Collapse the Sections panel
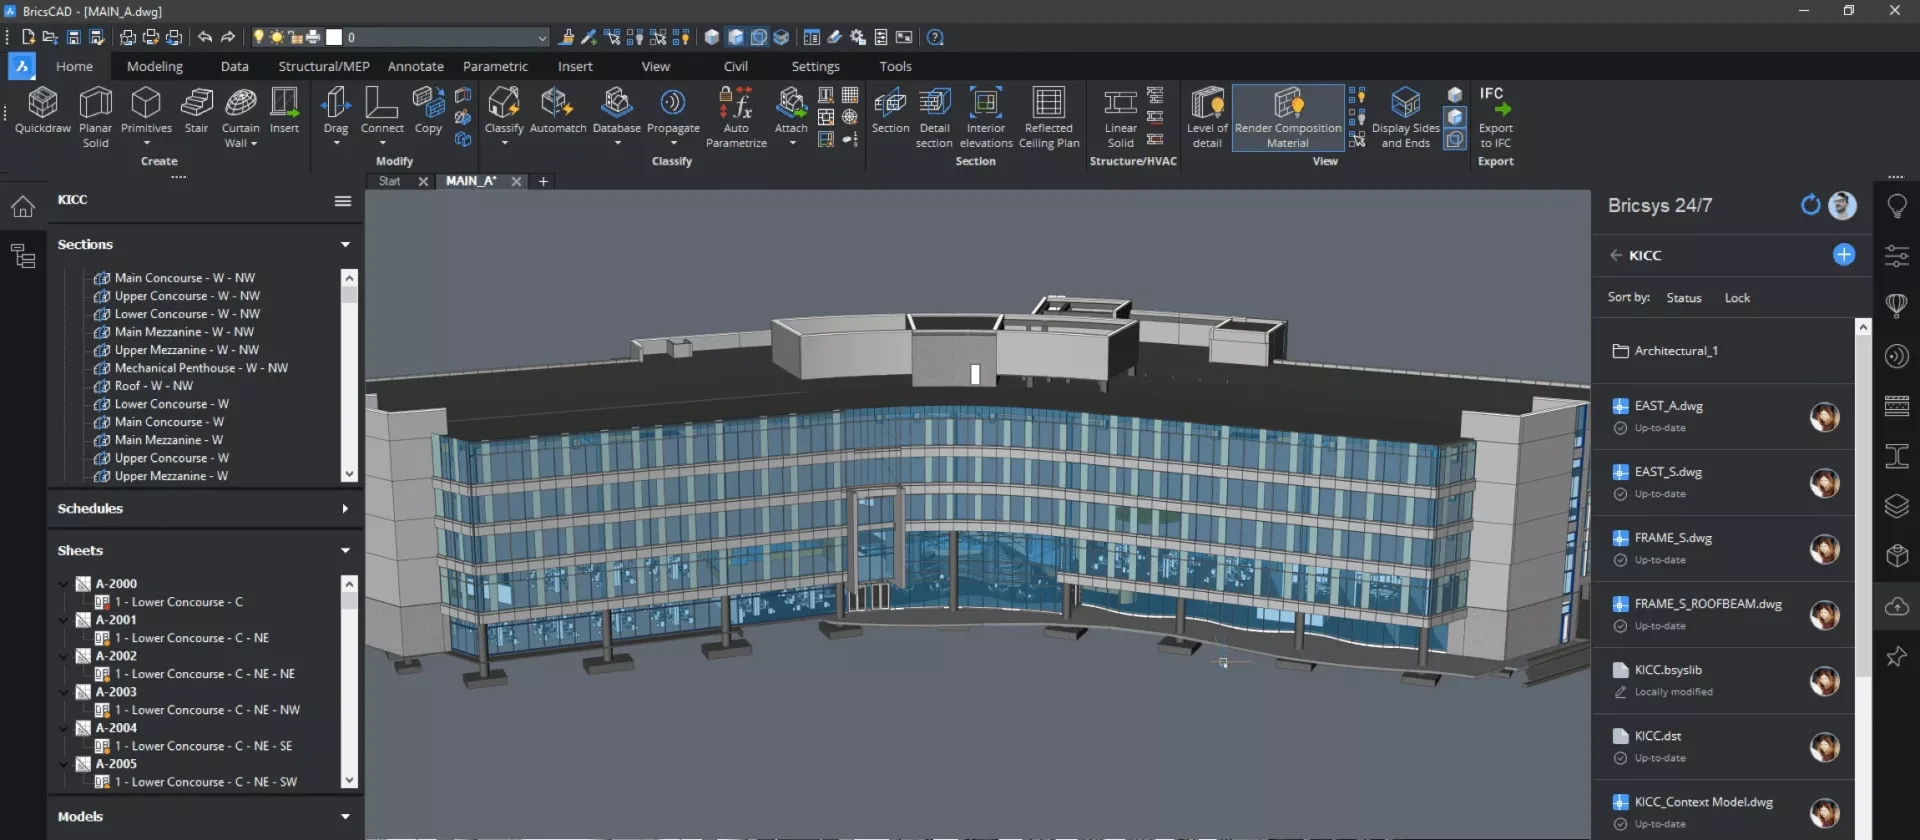 (345, 245)
